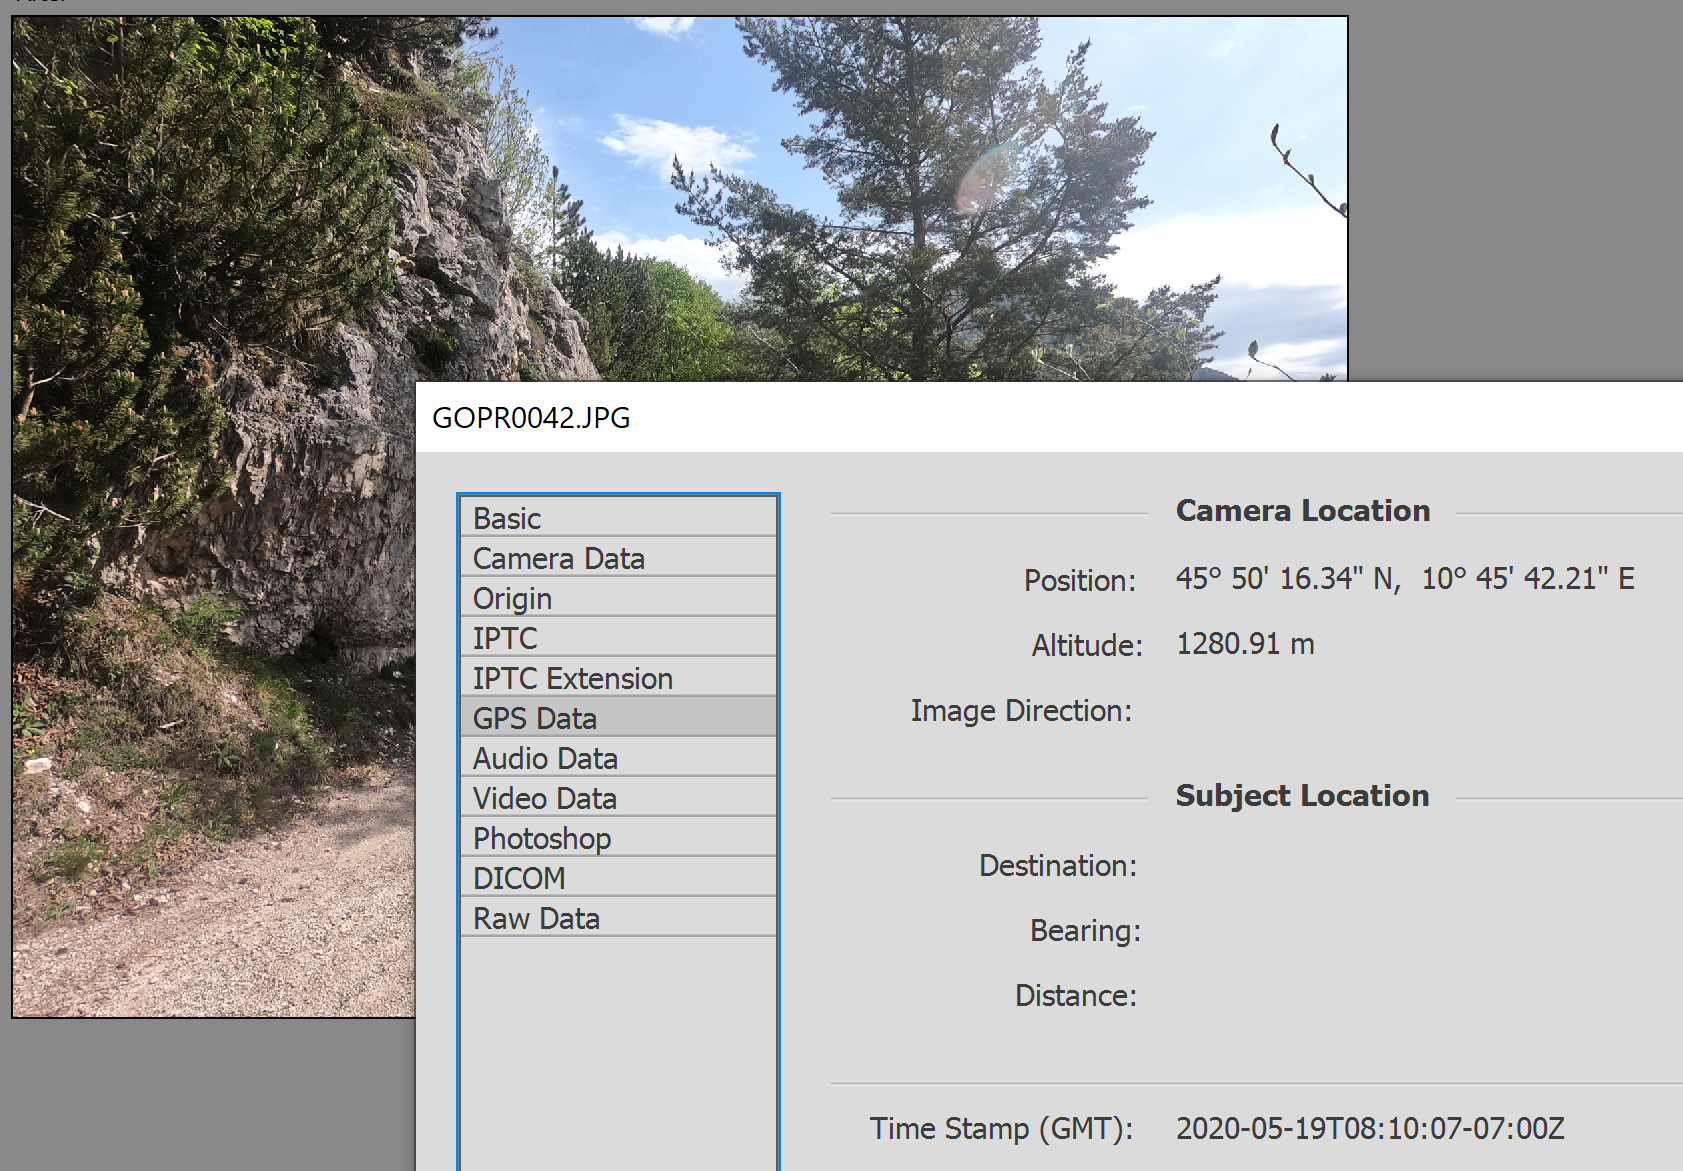The image size is (1683, 1171).
Task: Click the Destination label
Action: point(1058,866)
